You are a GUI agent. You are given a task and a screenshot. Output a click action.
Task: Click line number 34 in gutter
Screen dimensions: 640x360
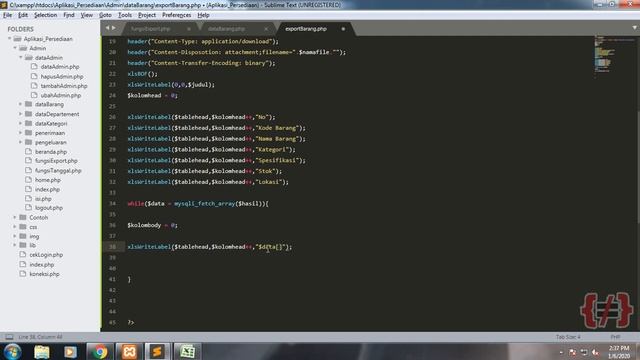click(112, 203)
